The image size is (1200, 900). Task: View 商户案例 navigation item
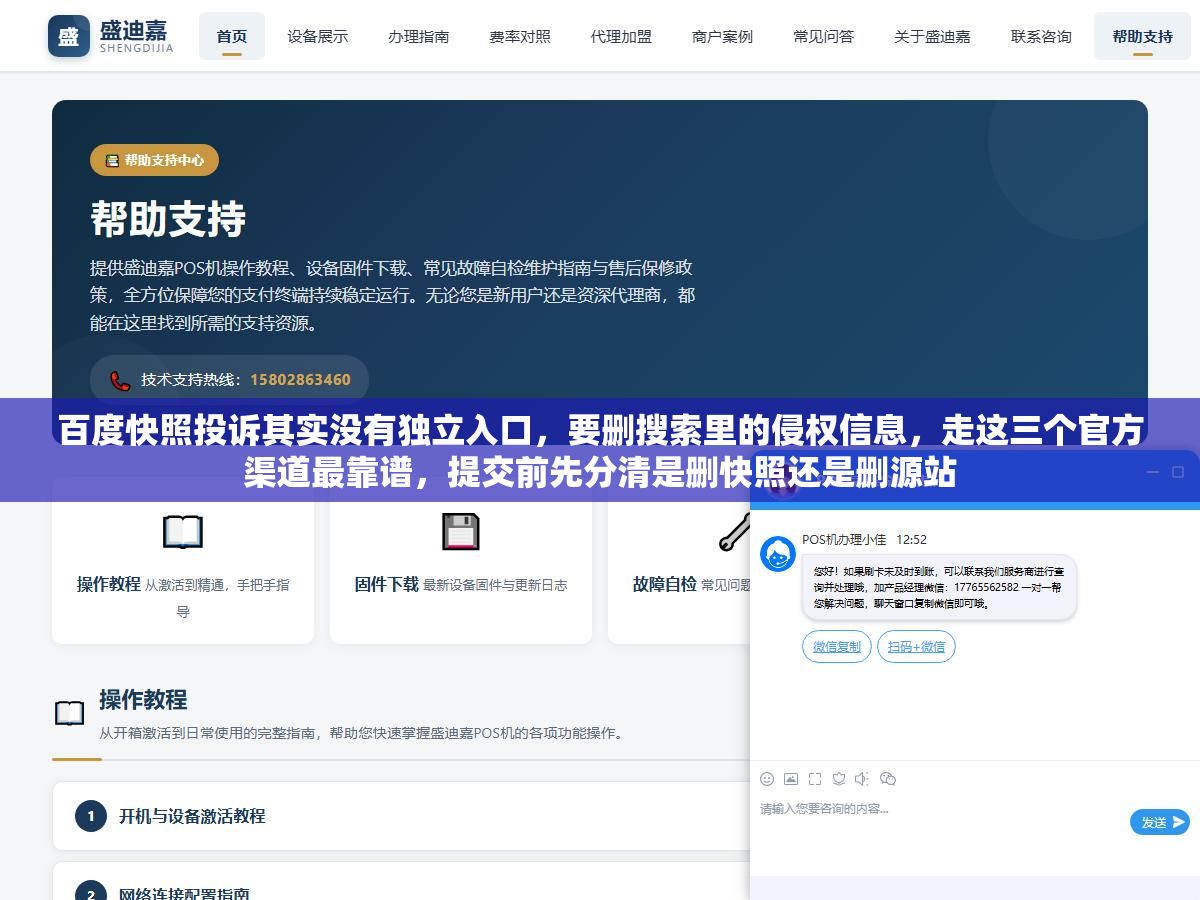coord(722,36)
